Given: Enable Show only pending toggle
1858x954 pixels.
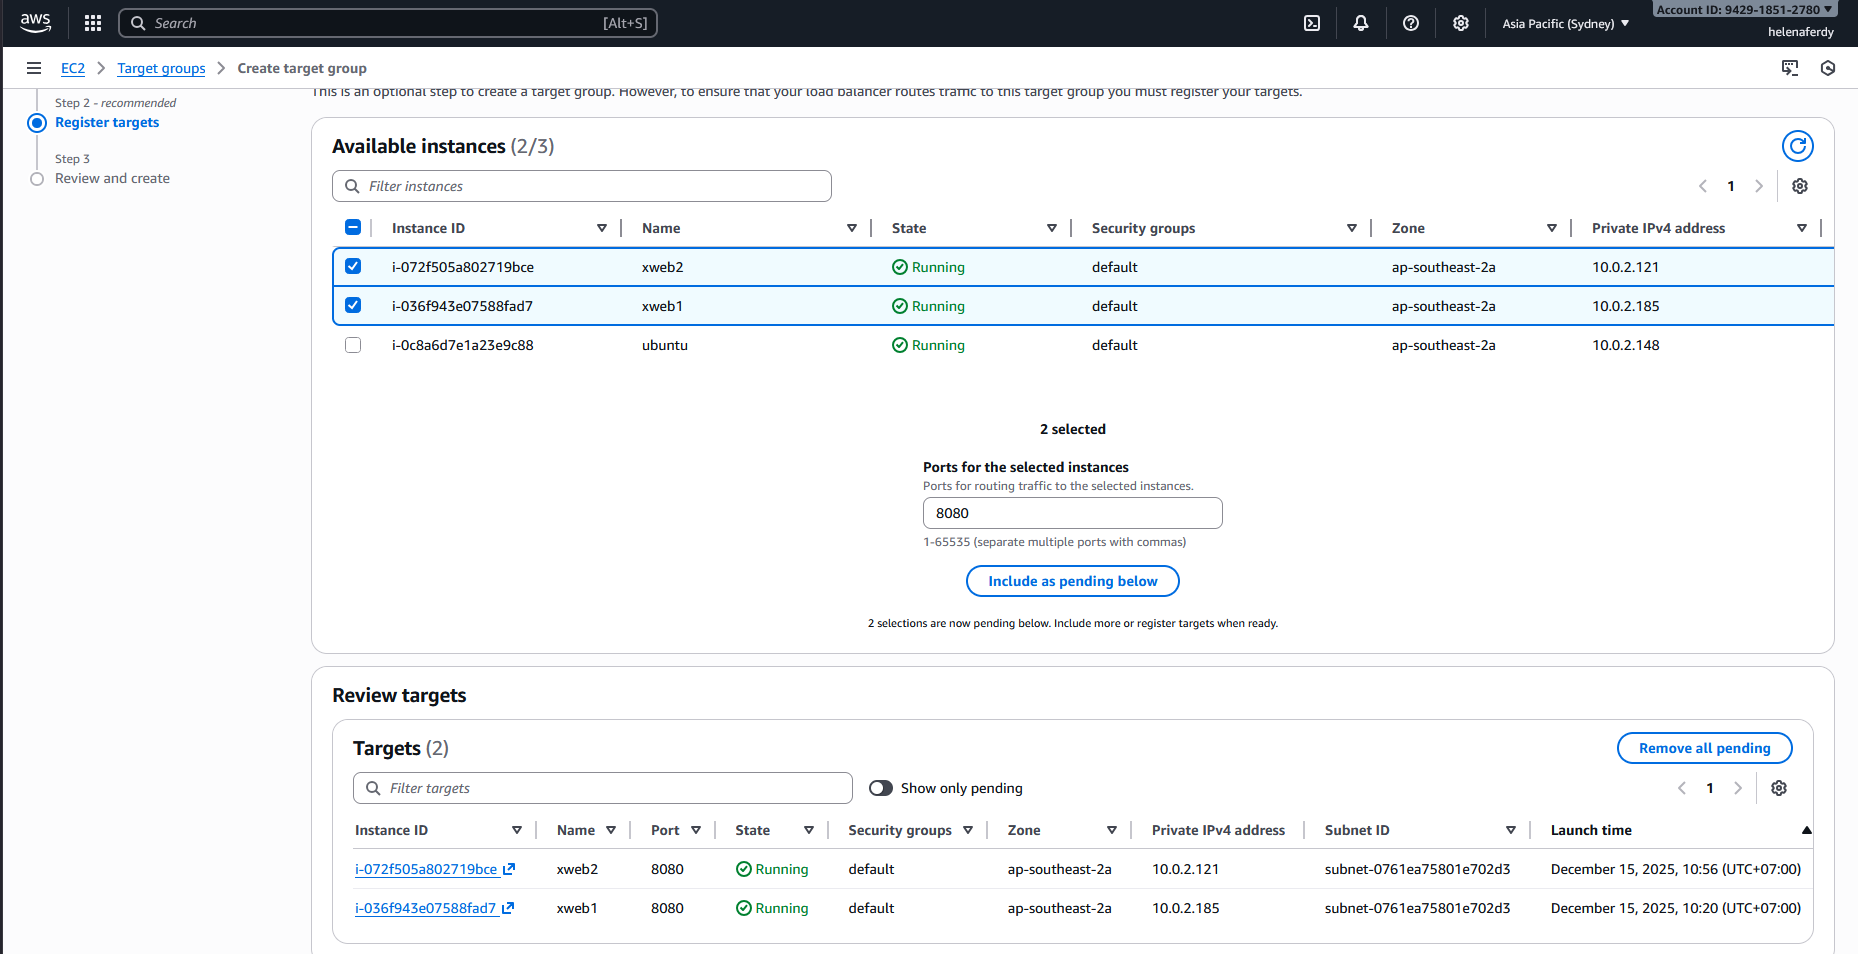Looking at the screenshot, I should [x=881, y=788].
